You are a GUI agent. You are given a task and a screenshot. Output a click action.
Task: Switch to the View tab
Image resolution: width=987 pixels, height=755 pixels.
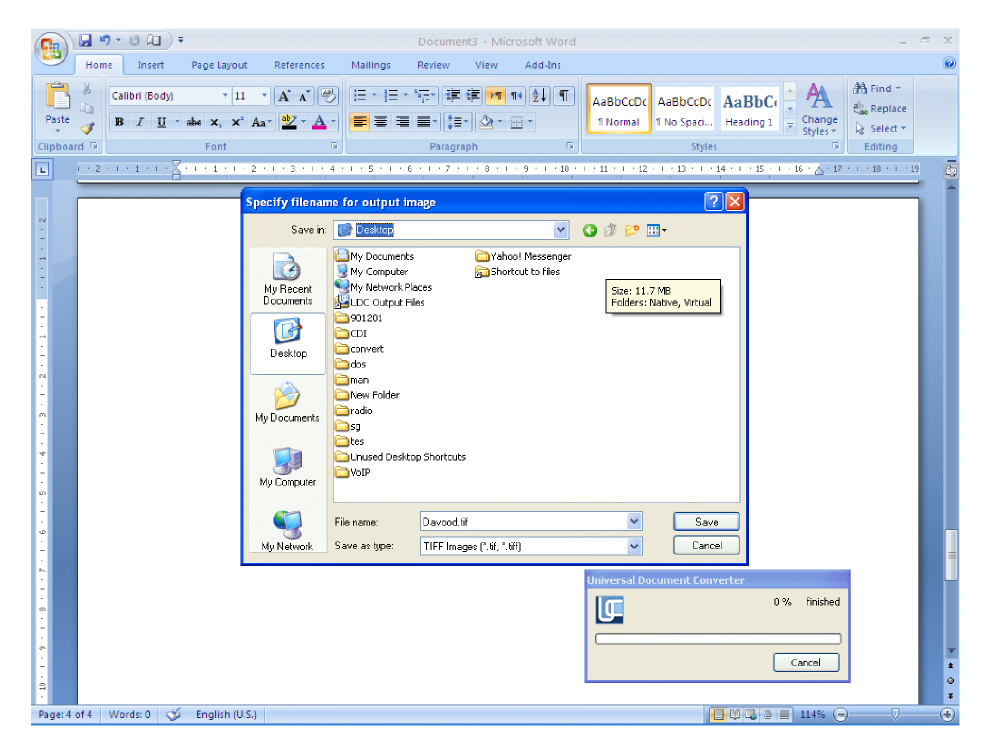[486, 65]
